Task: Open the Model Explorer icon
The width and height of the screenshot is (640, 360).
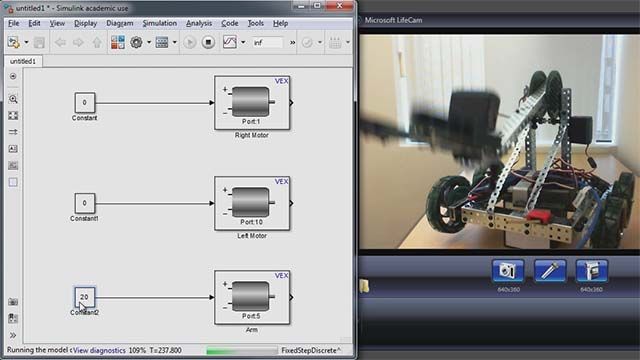Action: click(x=162, y=42)
